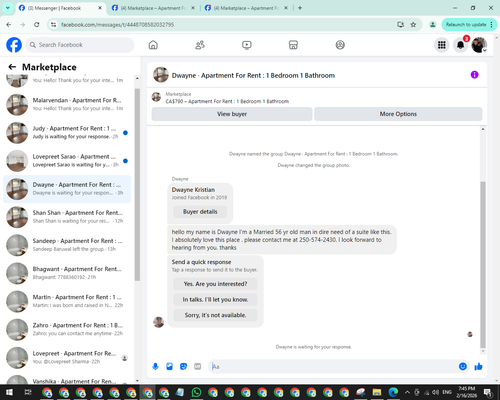The image size is (500, 400).
Task: Open the tab search dropdown arrow
Action: pyautogui.click(x=7, y=8)
